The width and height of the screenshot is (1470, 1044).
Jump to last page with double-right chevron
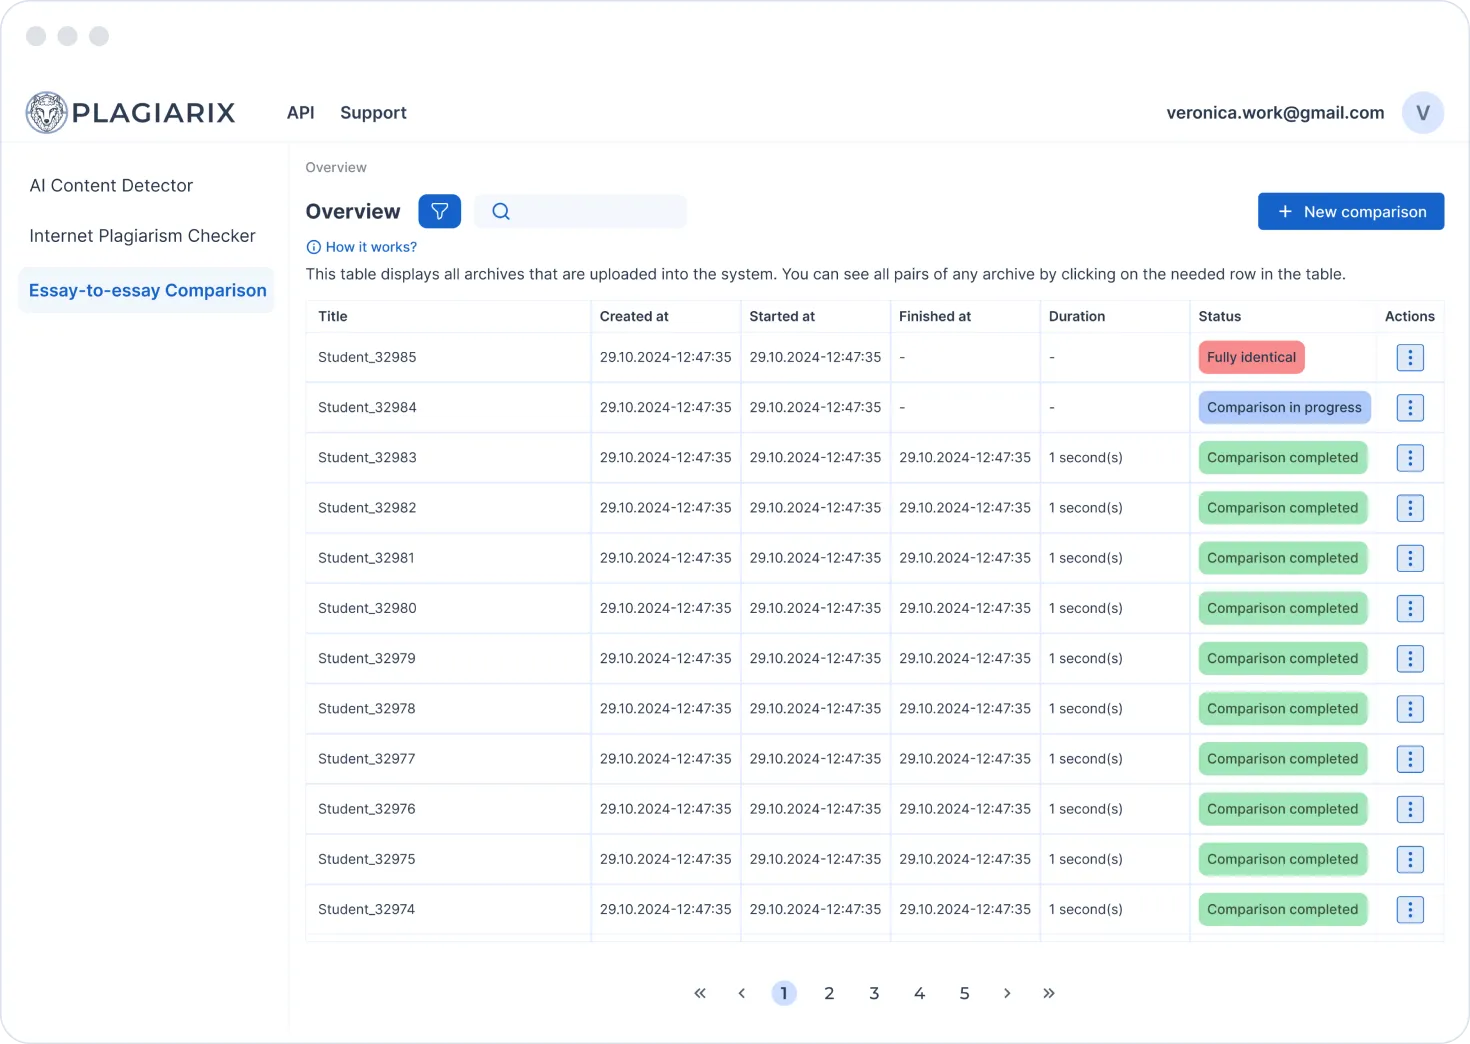(x=1049, y=993)
